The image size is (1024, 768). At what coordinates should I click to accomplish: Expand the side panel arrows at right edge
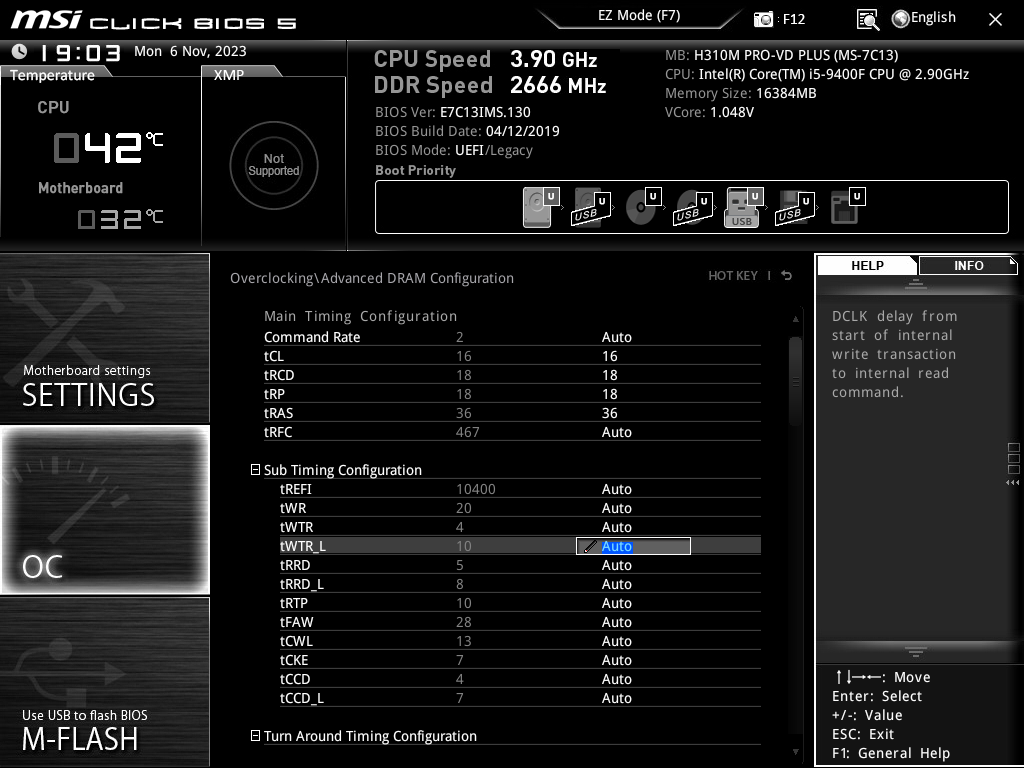pos(1013,483)
